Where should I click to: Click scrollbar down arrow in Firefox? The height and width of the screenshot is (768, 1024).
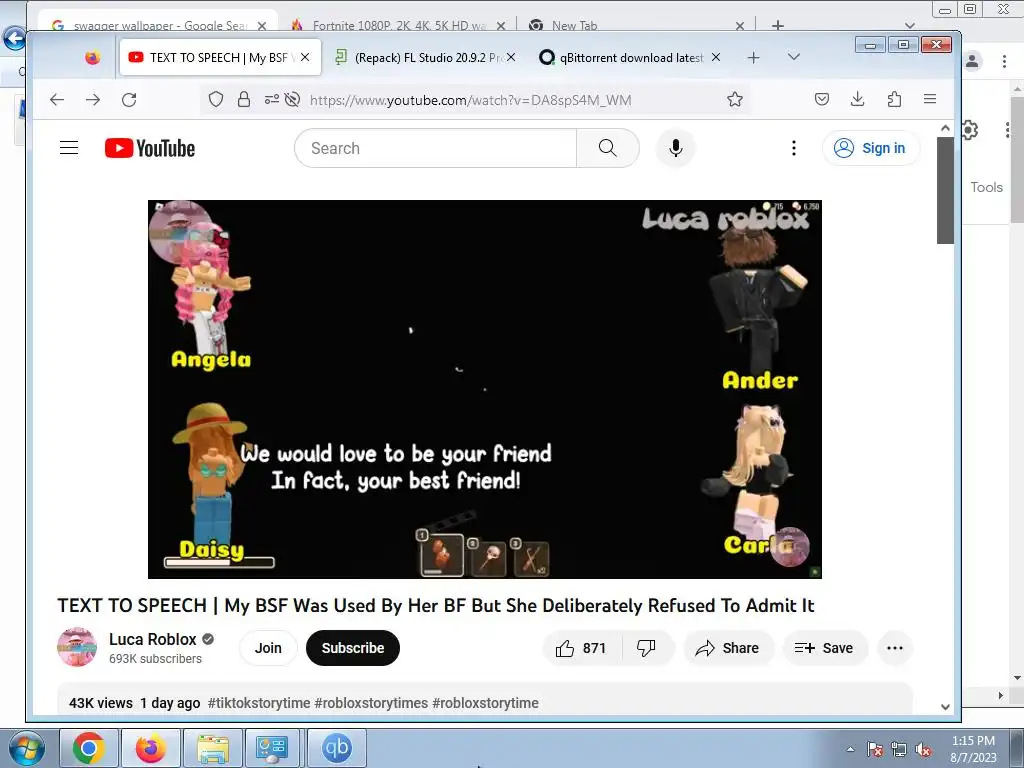945,707
